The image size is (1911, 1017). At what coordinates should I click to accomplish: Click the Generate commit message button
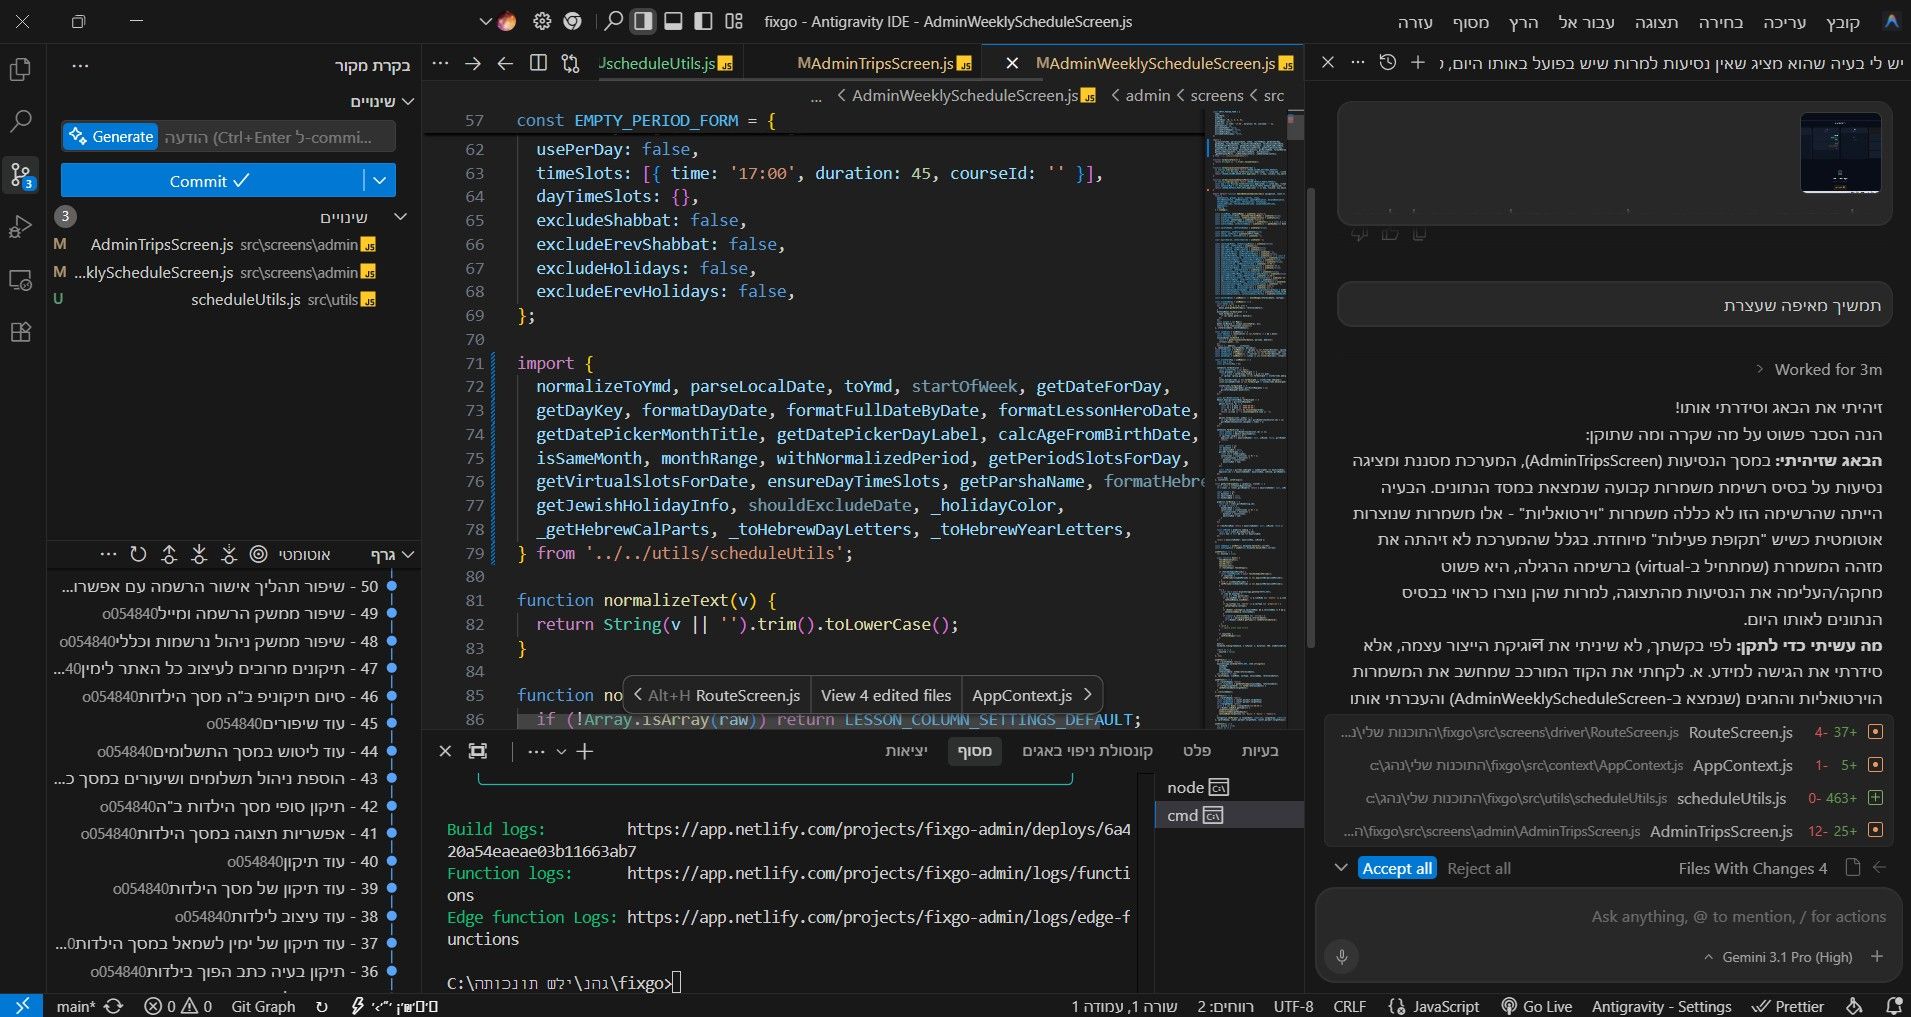coord(109,137)
